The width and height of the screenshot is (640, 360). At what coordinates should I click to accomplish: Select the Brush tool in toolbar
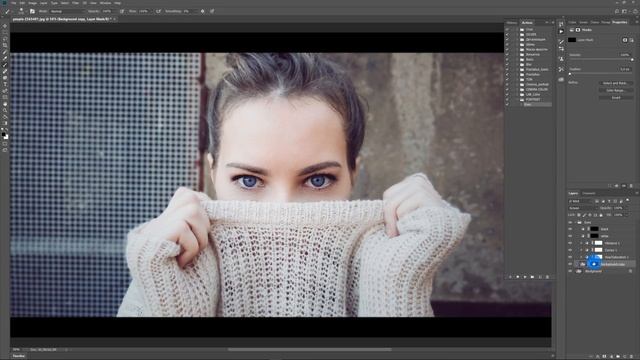[x=5, y=65]
